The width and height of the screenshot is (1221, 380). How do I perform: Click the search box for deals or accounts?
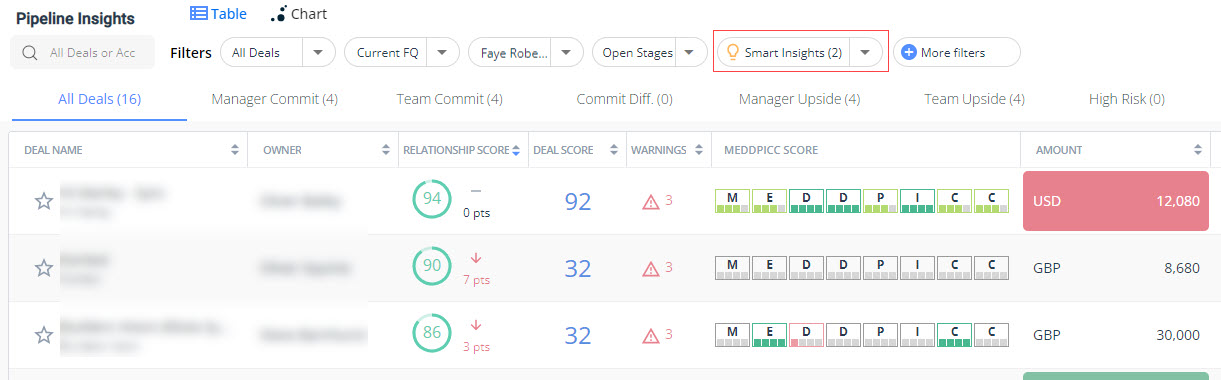[82, 53]
